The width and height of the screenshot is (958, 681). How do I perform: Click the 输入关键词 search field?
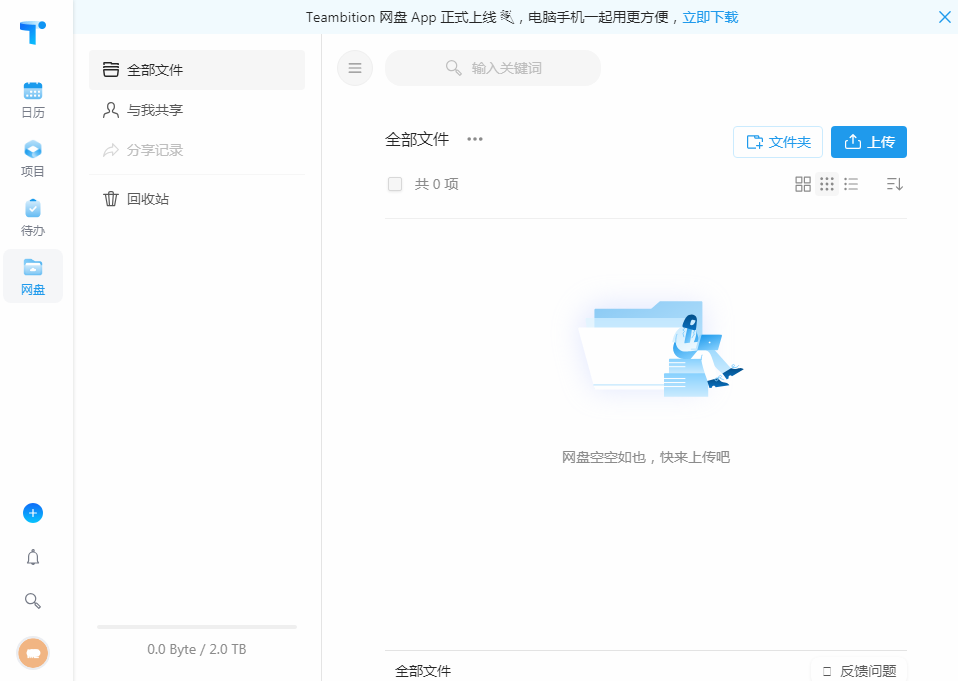click(x=493, y=68)
